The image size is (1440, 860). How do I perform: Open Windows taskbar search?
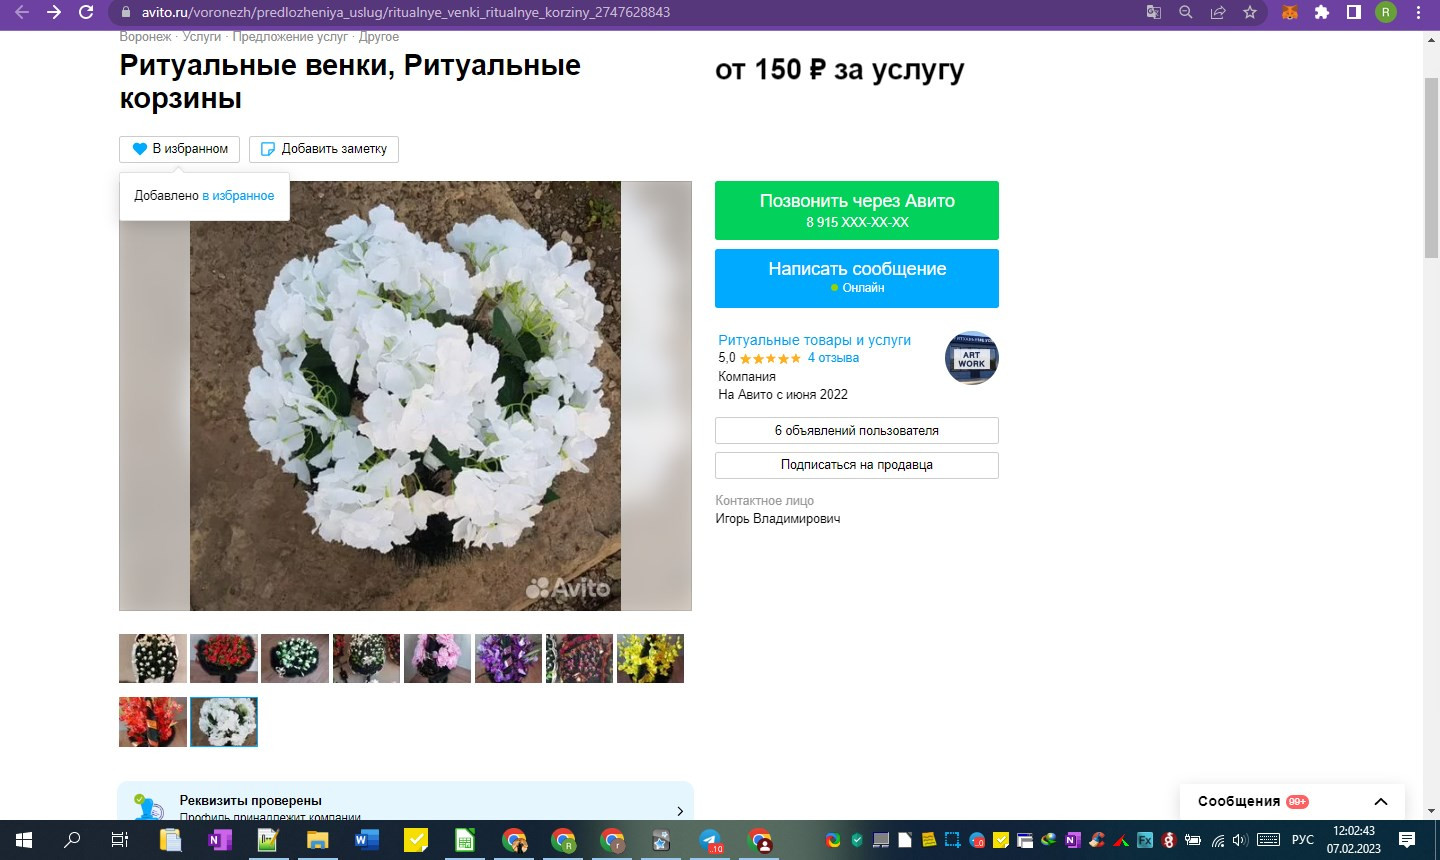pyautogui.click(x=72, y=840)
